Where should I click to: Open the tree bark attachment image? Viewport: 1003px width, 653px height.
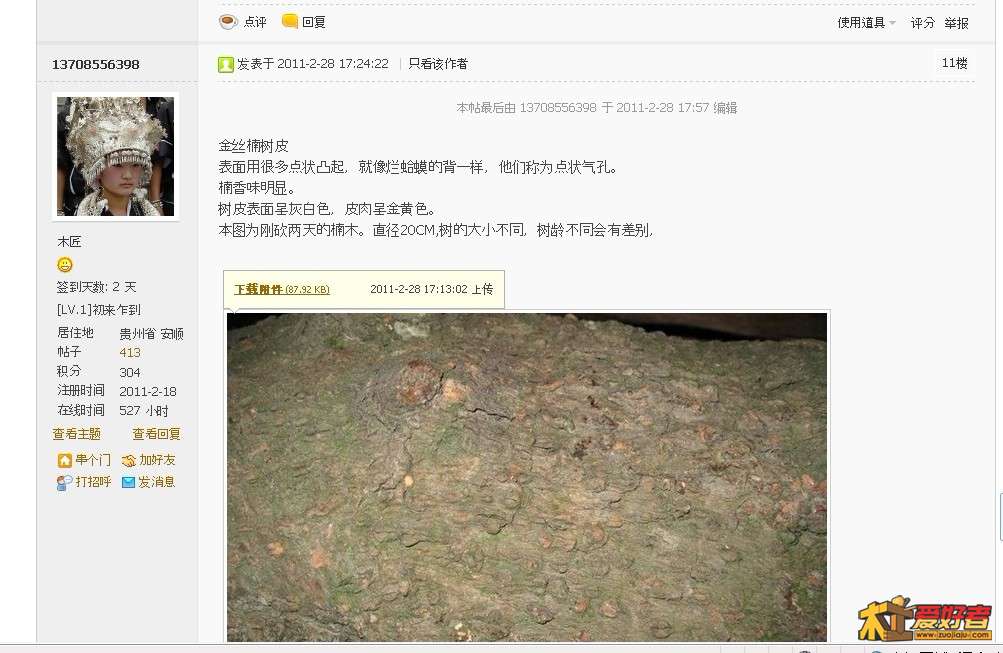point(527,477)
